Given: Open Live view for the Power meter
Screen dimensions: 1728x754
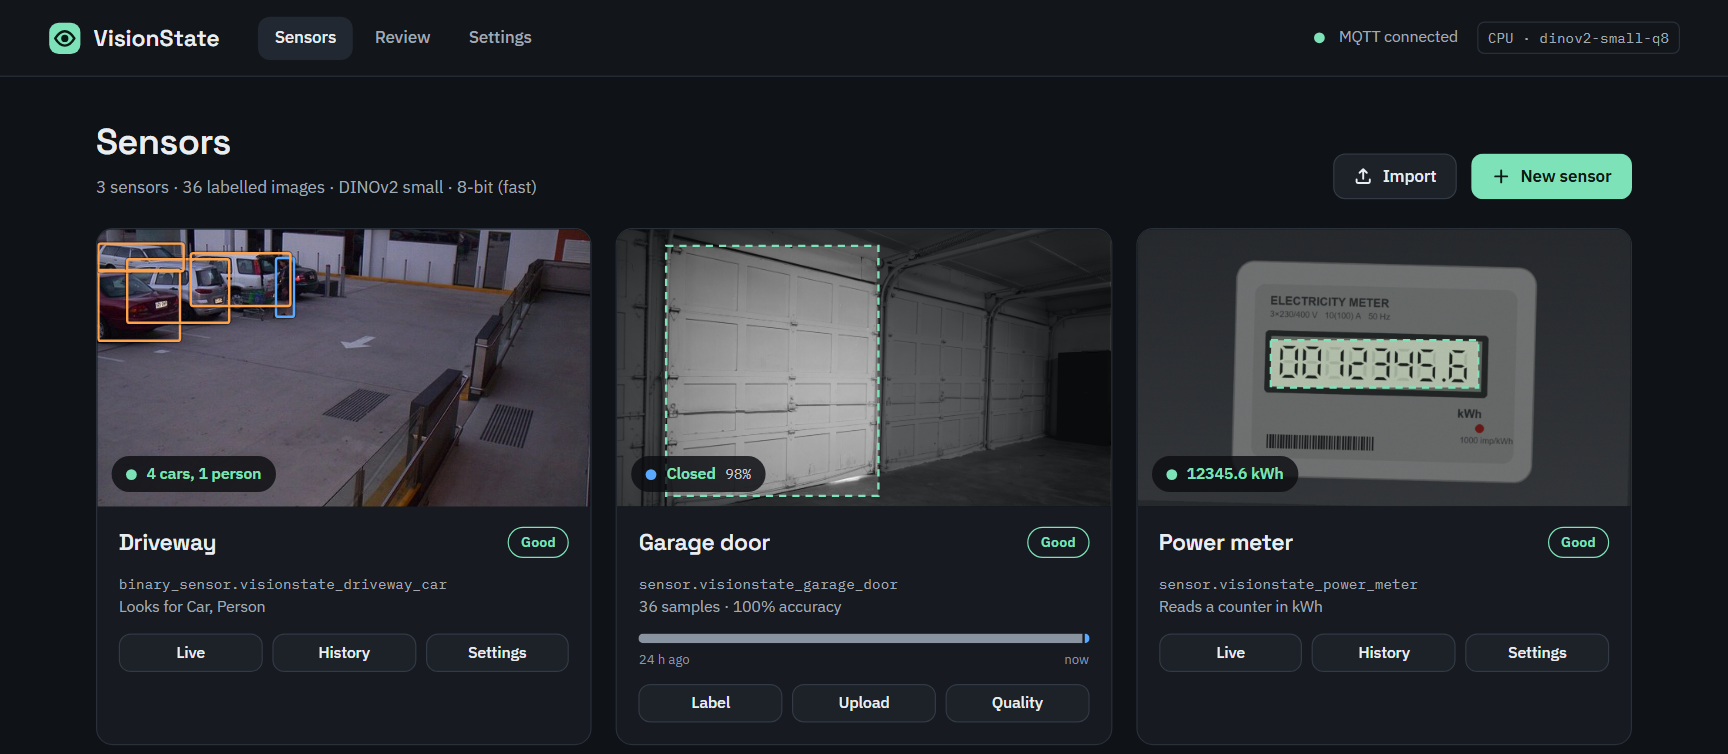Looking at the screenshot, I should pyautogui.click(x=1230, y=652).
